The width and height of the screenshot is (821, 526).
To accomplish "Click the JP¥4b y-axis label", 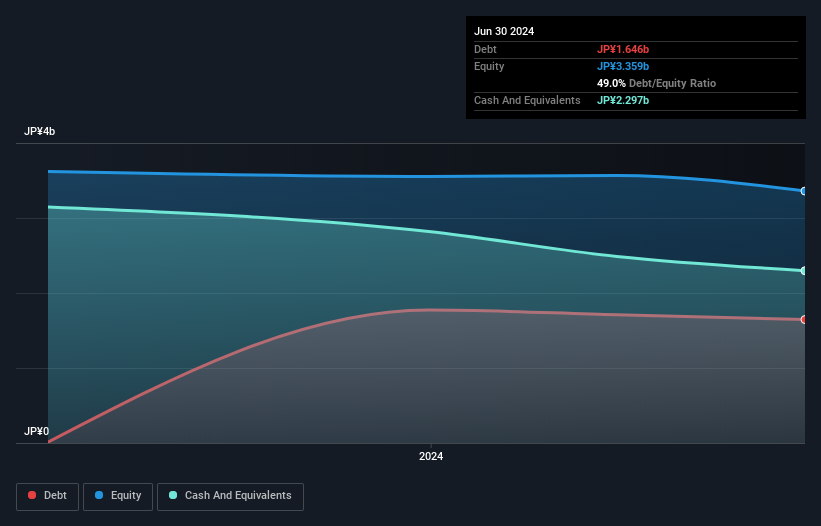I will click(39, 131).
